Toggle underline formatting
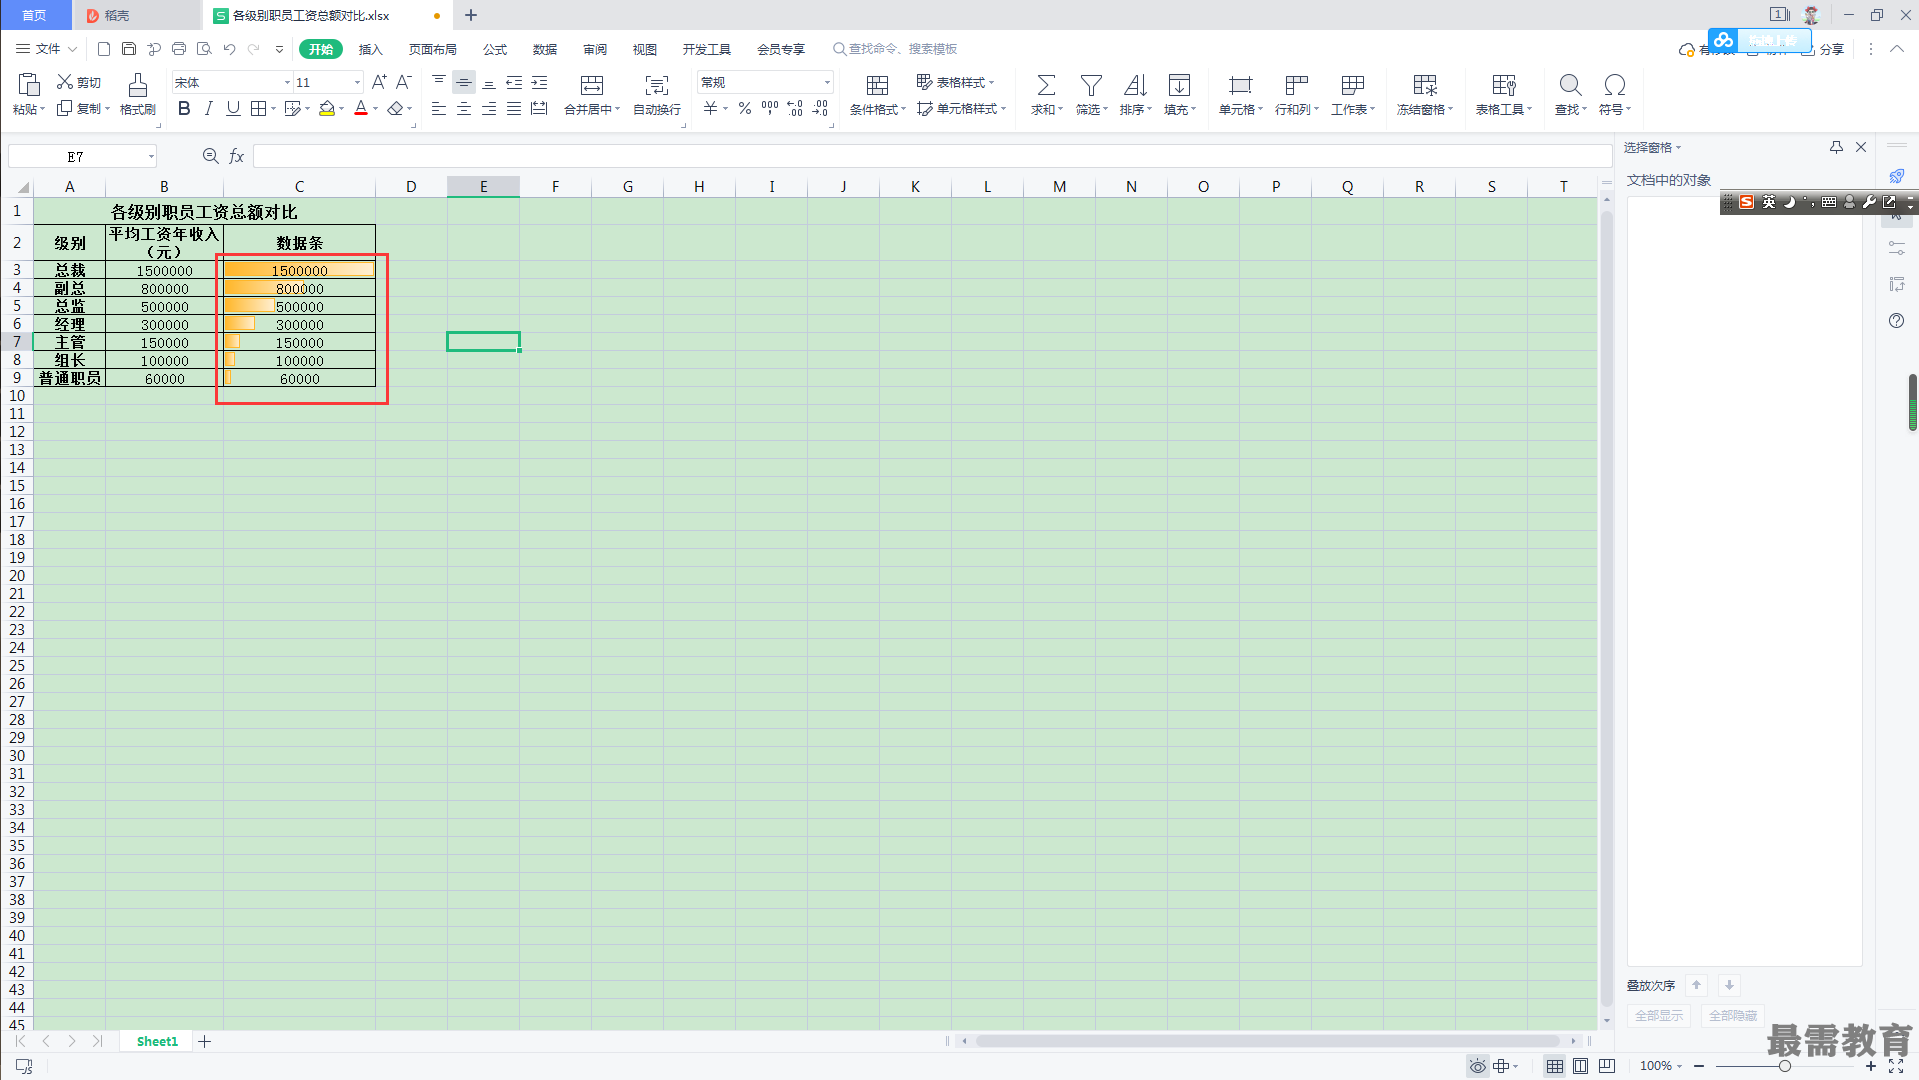1919x1080 pixels. click(x=233, y=108)
